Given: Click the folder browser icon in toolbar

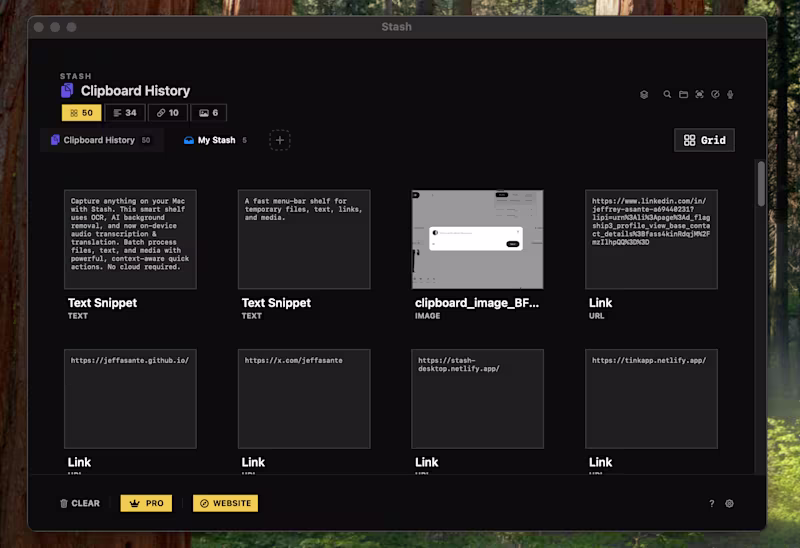Looking at the screenshot, I should coord(683,94).
